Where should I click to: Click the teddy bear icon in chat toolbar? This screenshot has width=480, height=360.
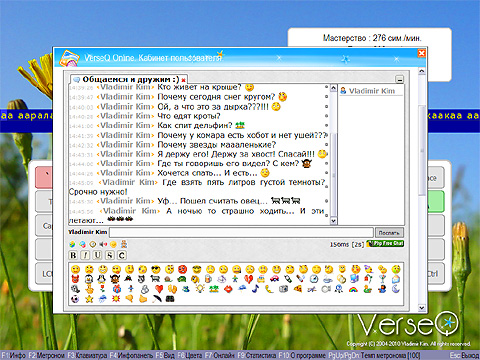tap(124, 244)
